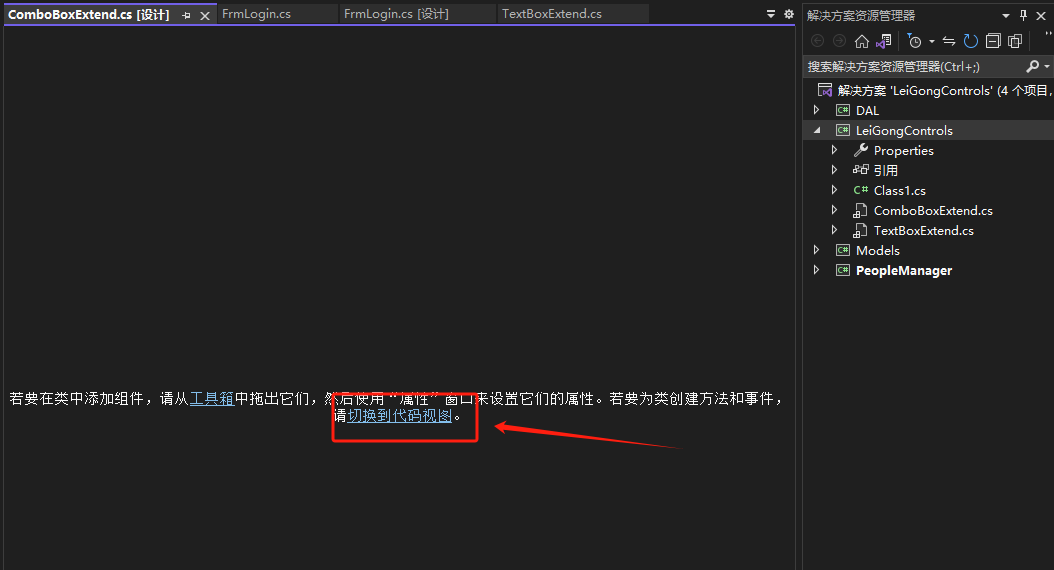Select the Properties item label
This screenshot has width=1054, height=570.
[903, 151]
